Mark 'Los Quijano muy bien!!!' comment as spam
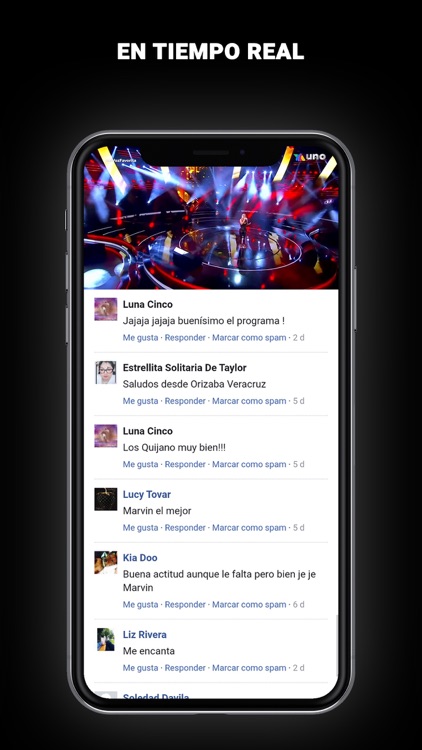Viewport: 422px width, 750px height. (x=249, y=464)
